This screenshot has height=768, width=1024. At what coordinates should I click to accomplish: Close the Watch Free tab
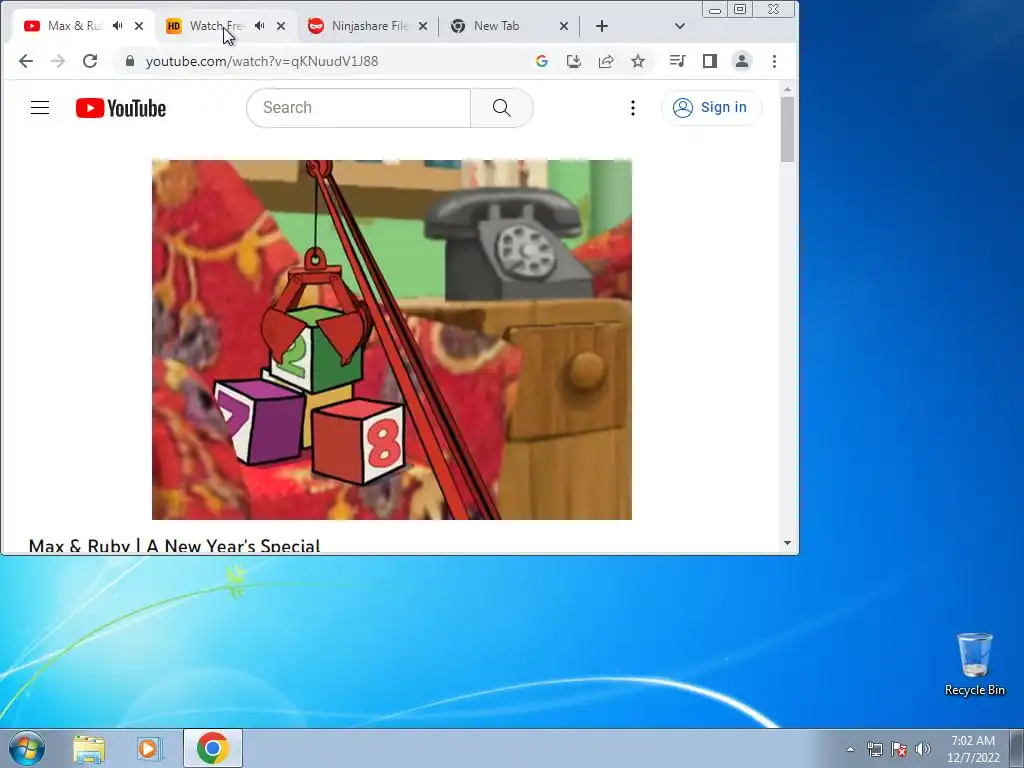[x=281, y=26]
